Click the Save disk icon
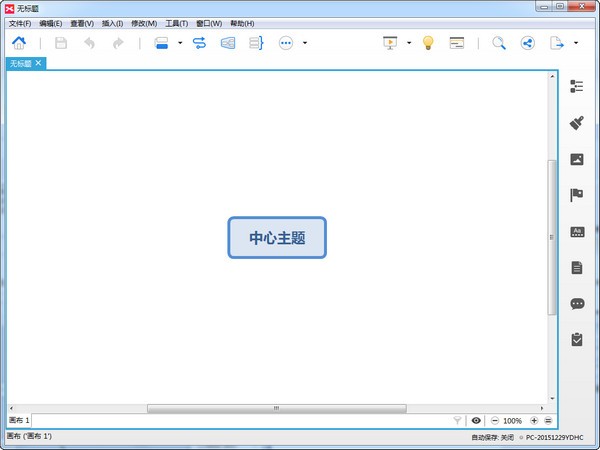600x450 pixels. (61, 43)
